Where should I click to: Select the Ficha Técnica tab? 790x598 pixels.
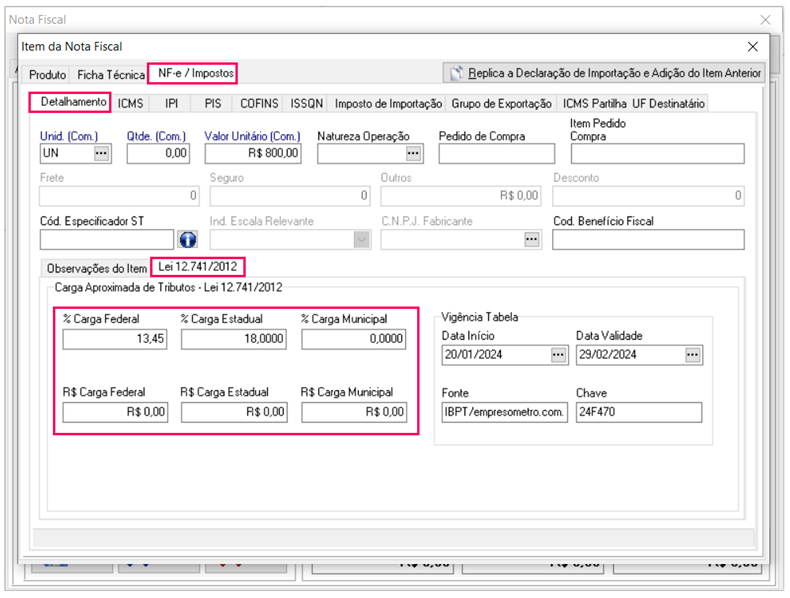tap(110, 74)
